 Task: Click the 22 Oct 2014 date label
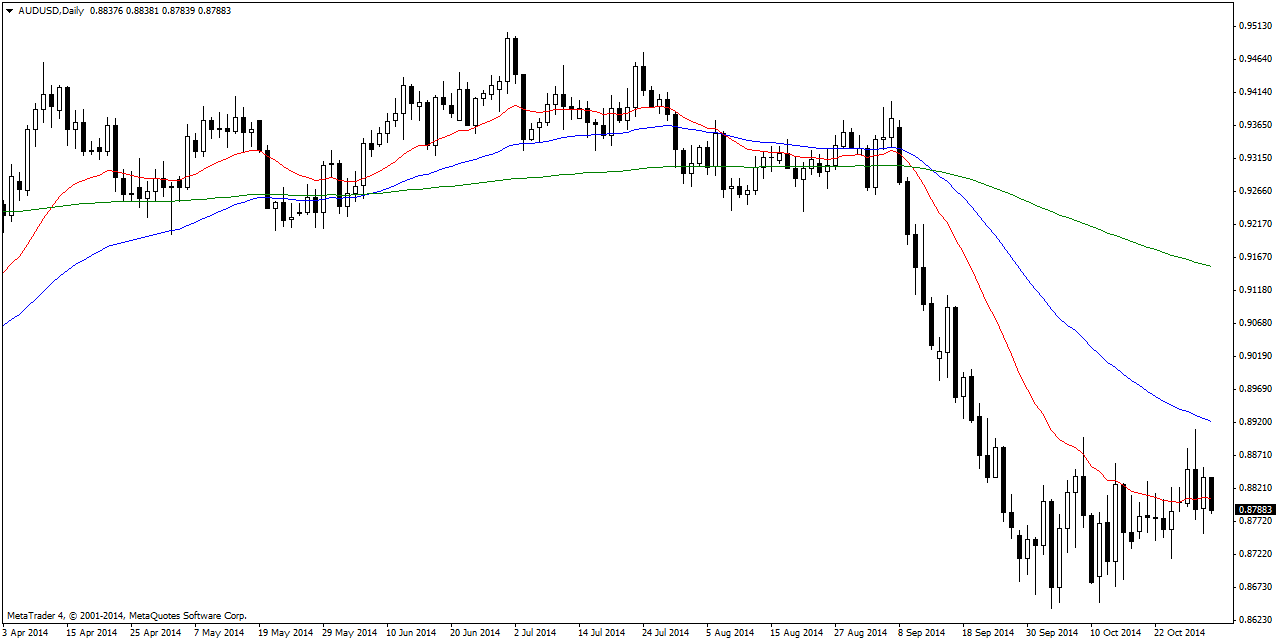1181,633
